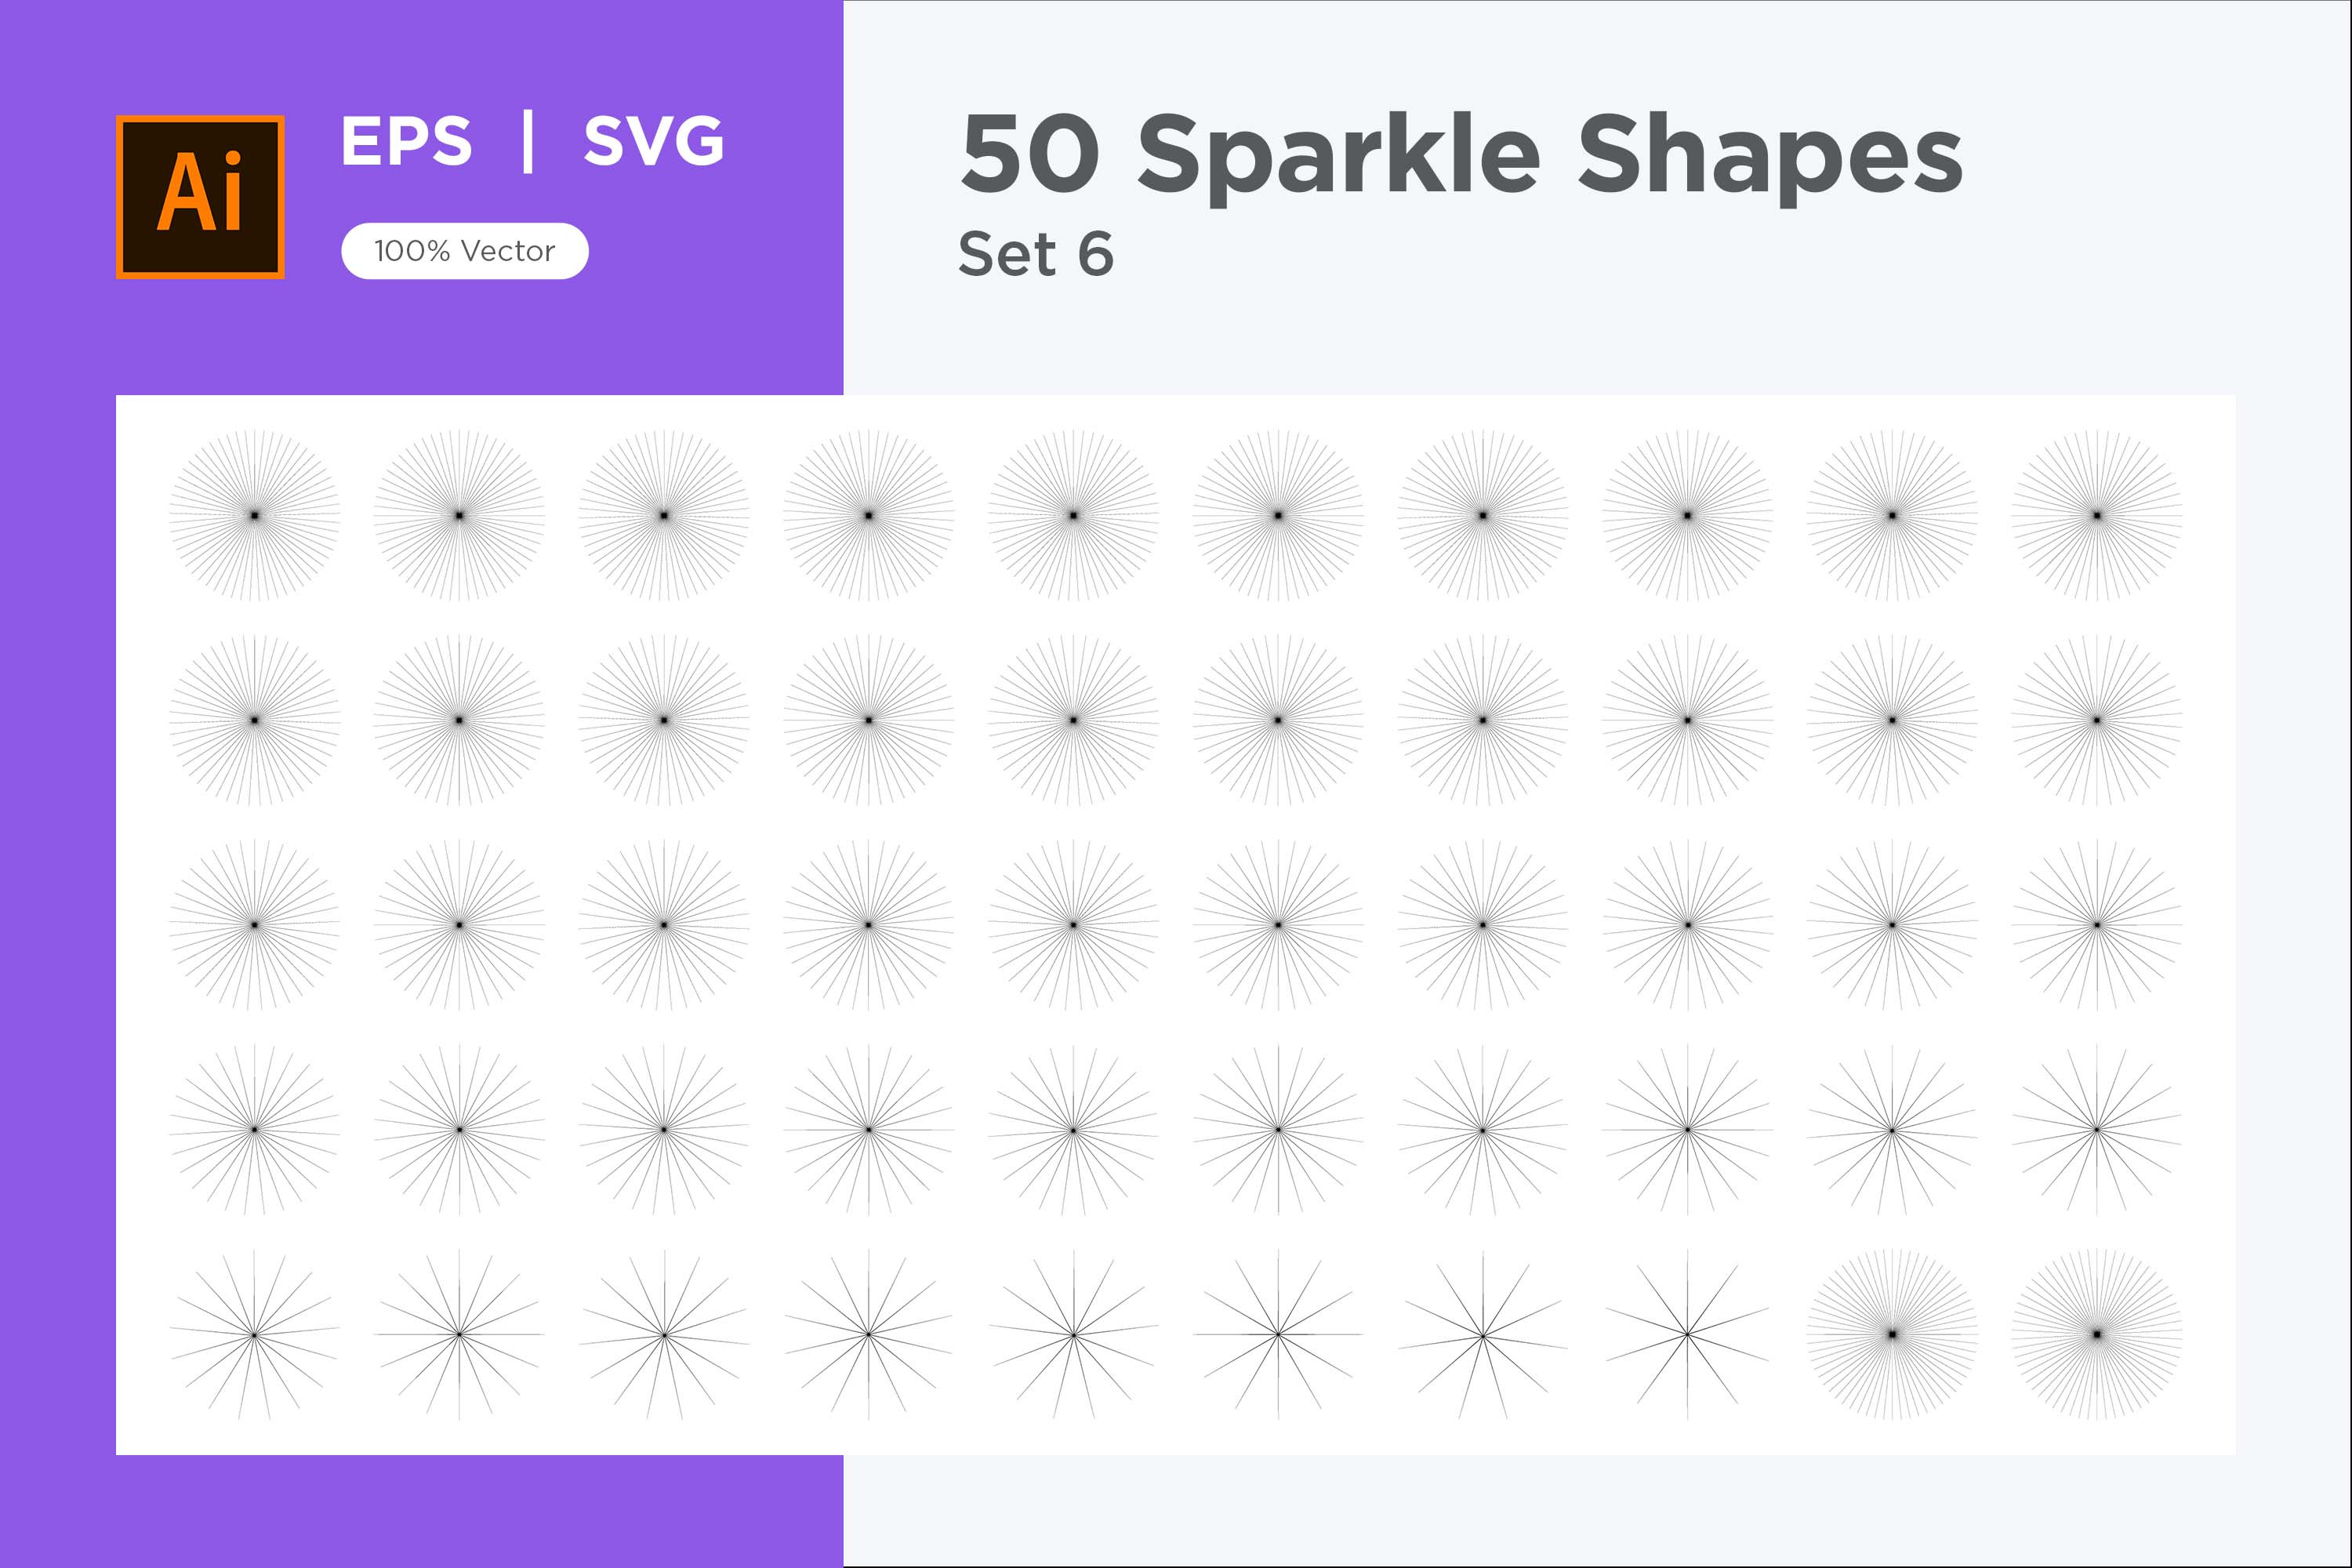Screen dimensions: 2352x1568
Task: Click the Set 6 subtitle
Action: 1036,254
